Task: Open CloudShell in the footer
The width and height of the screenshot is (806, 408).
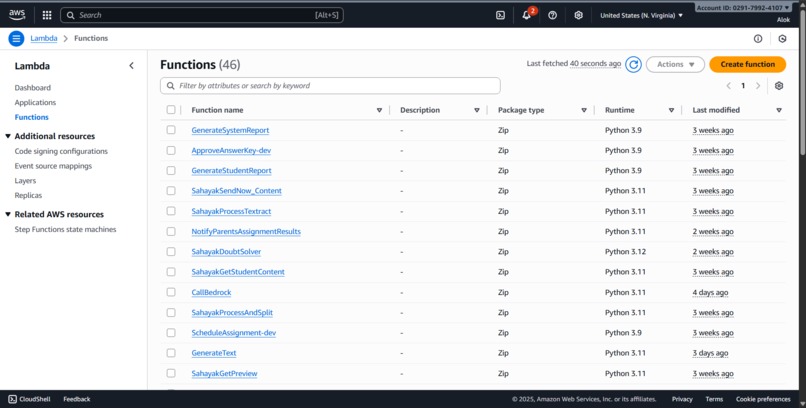Action: click(29, 399)
